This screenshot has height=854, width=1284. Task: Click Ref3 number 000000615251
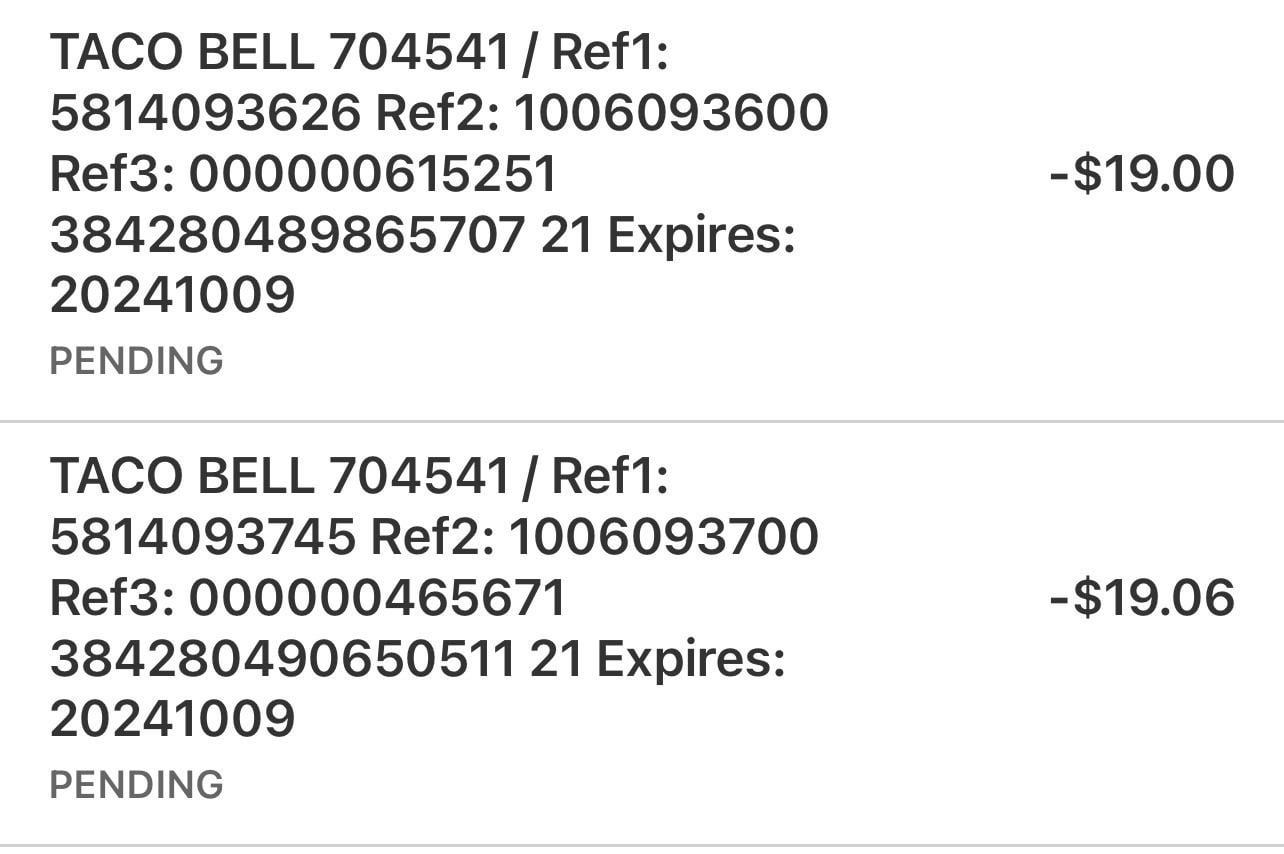tap(372, 174)
